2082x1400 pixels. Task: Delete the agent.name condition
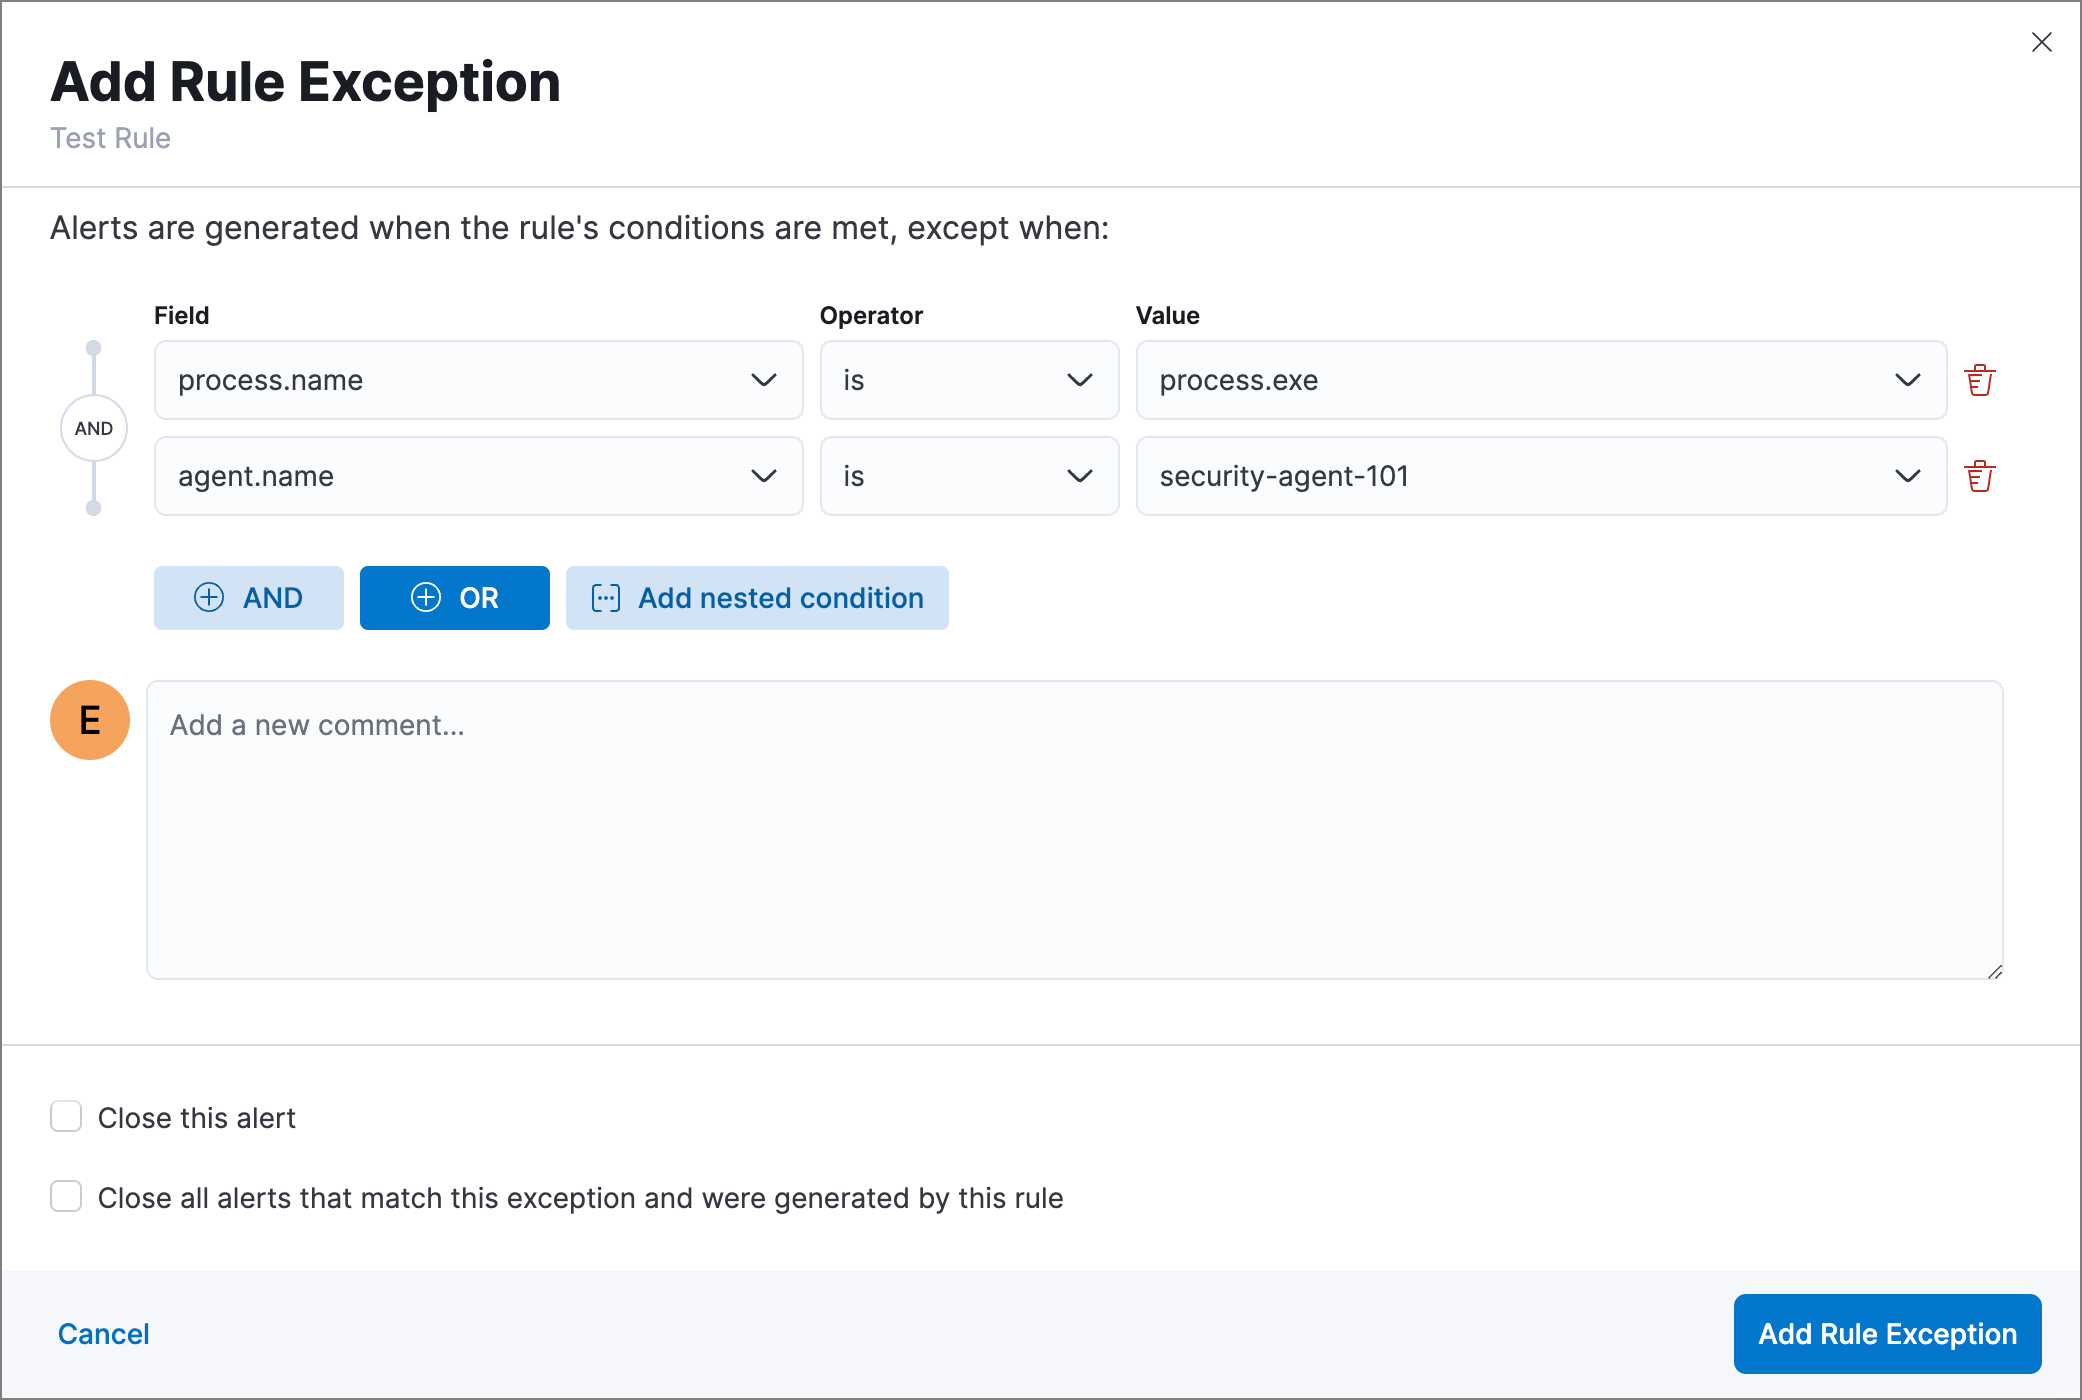1979,476
